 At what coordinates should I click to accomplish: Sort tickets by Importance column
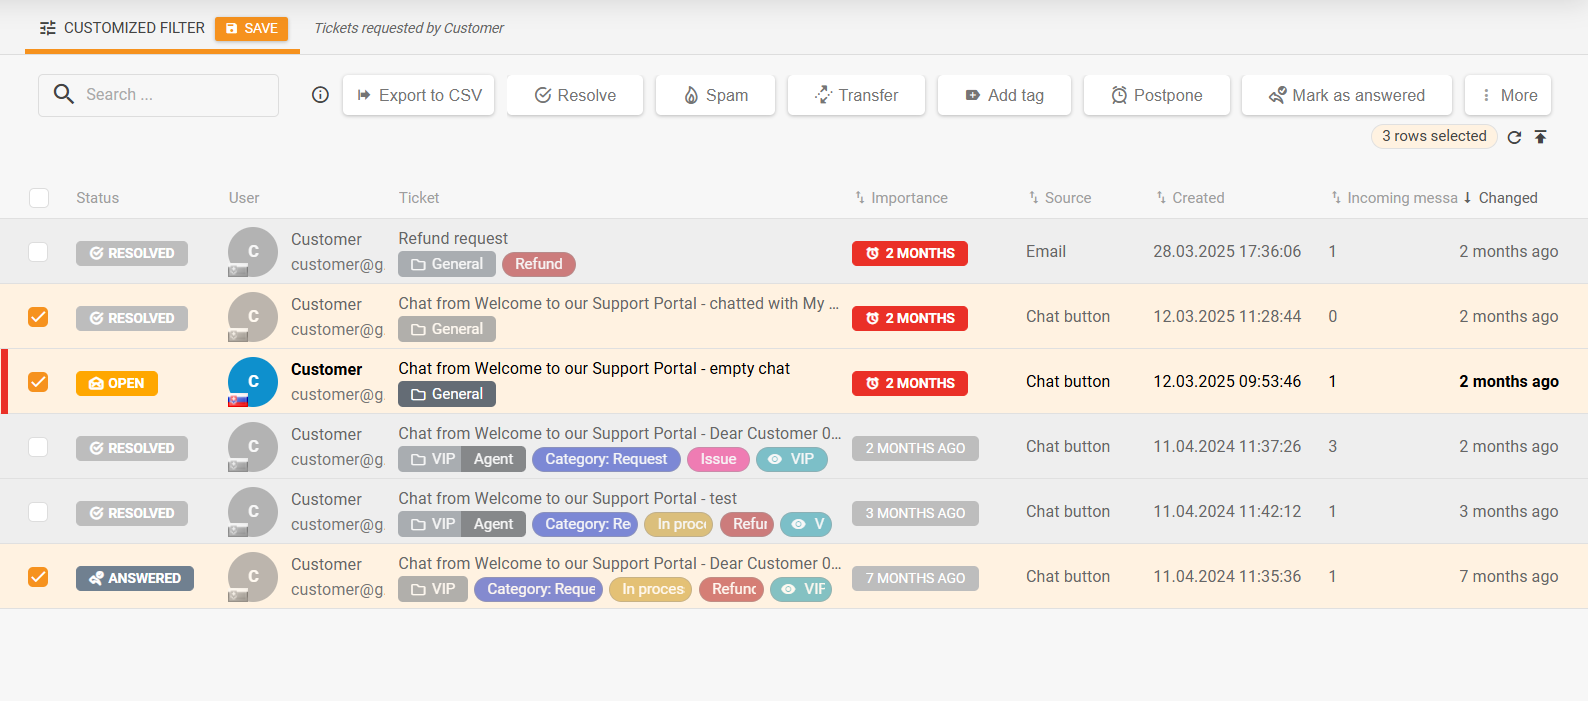[908, 198]
